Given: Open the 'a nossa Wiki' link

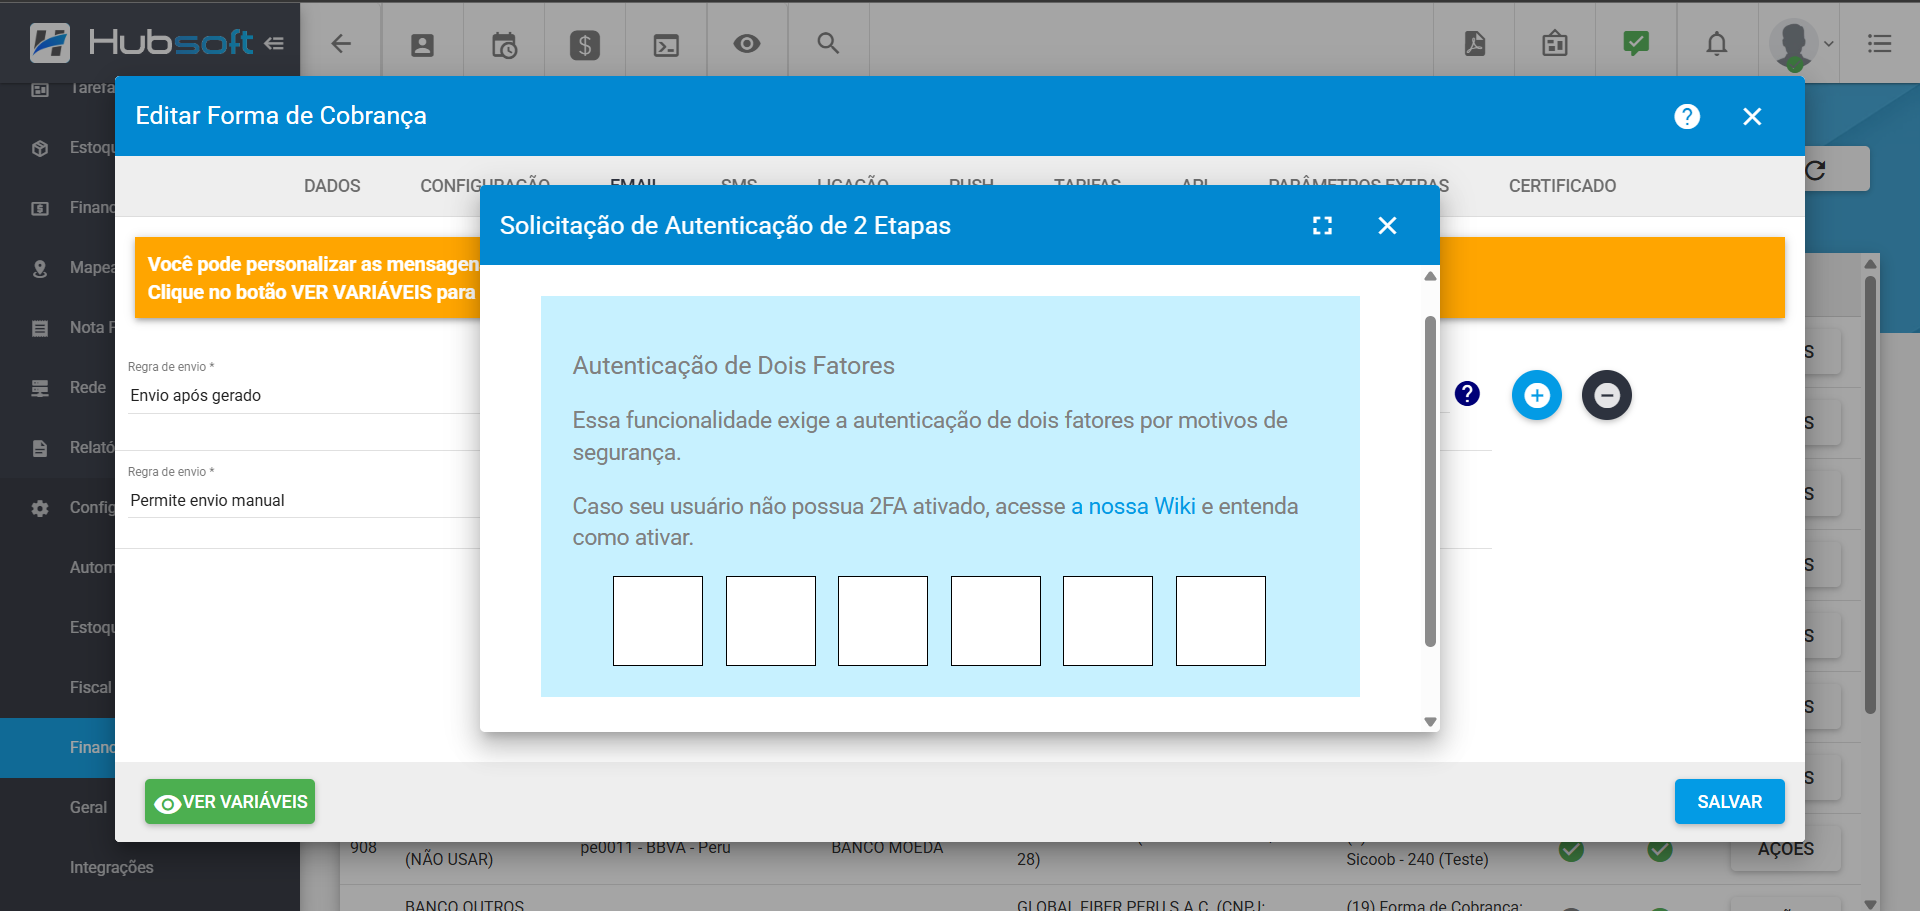Looking at the screenshot, I should pyautogui.click(x=1133, y=506).
